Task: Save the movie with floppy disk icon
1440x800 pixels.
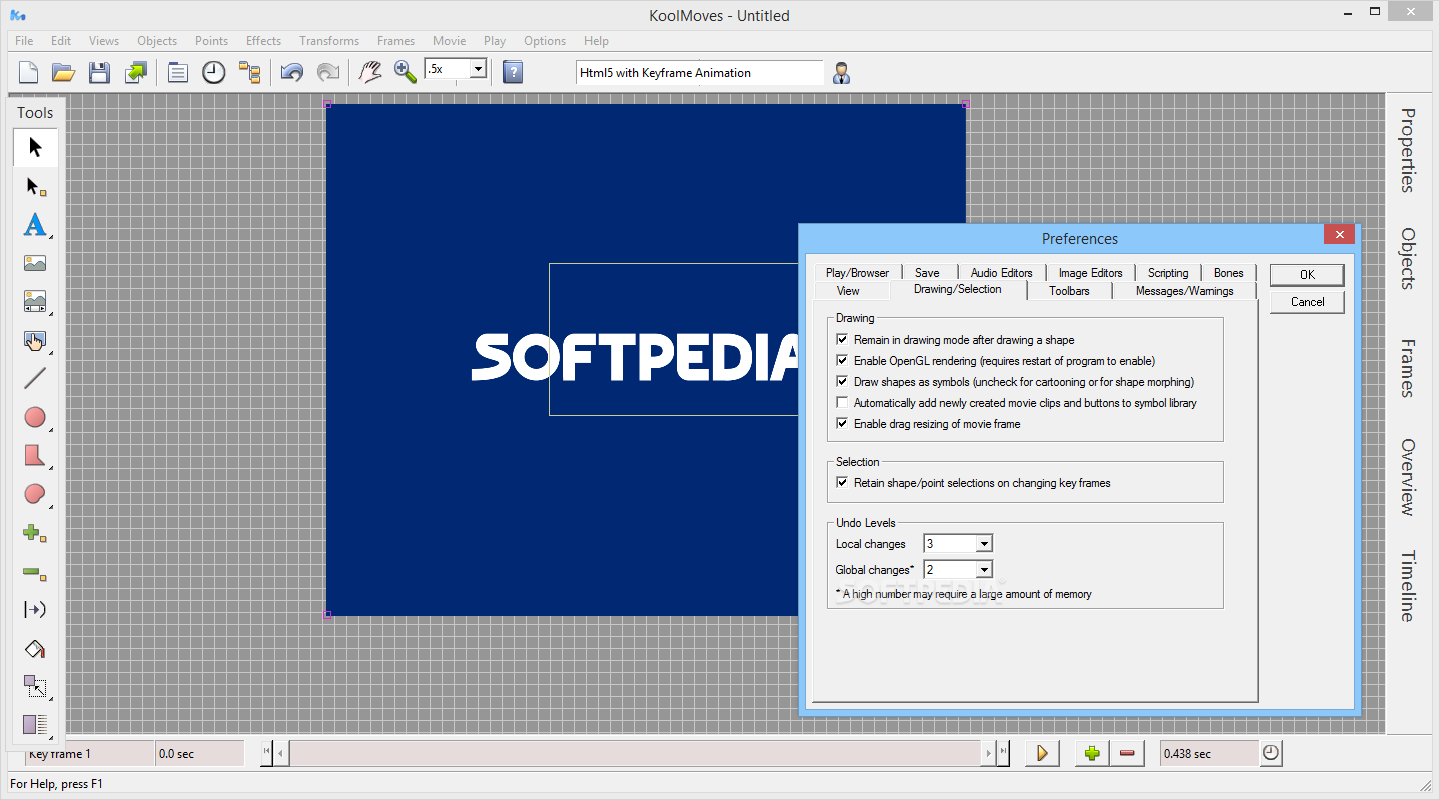Action: 99,72
